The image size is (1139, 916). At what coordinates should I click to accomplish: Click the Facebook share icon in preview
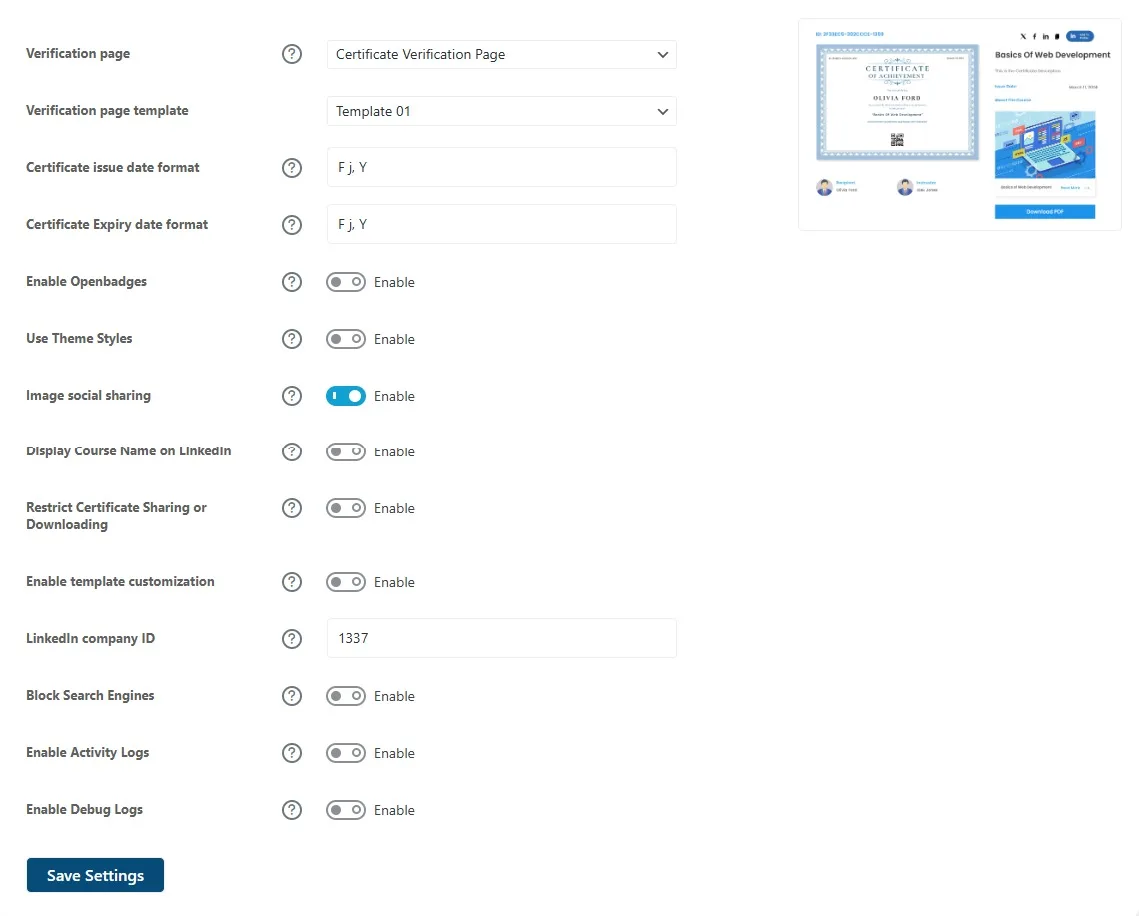coord(1034,36)
